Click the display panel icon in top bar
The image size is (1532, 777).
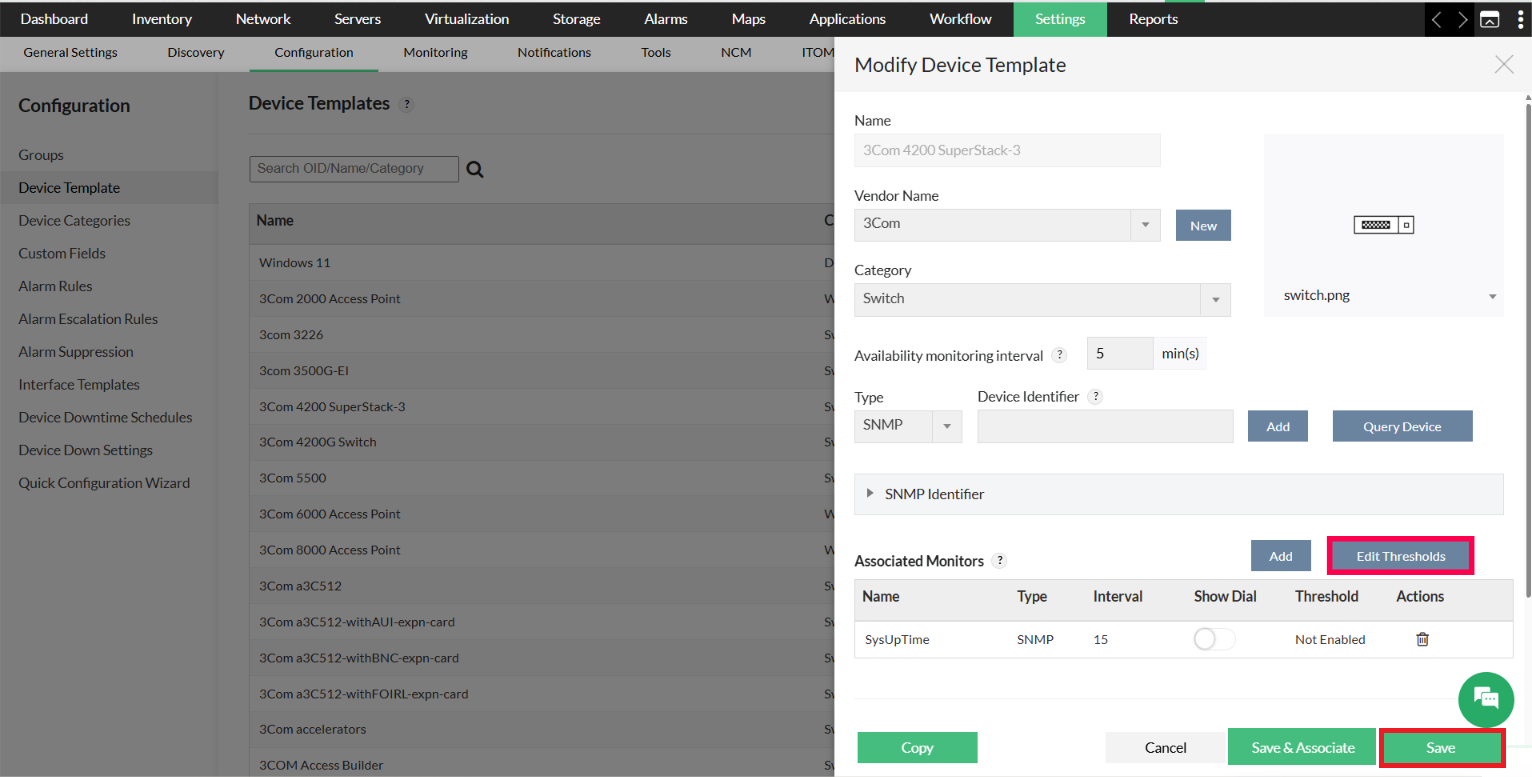point(1490,19)
